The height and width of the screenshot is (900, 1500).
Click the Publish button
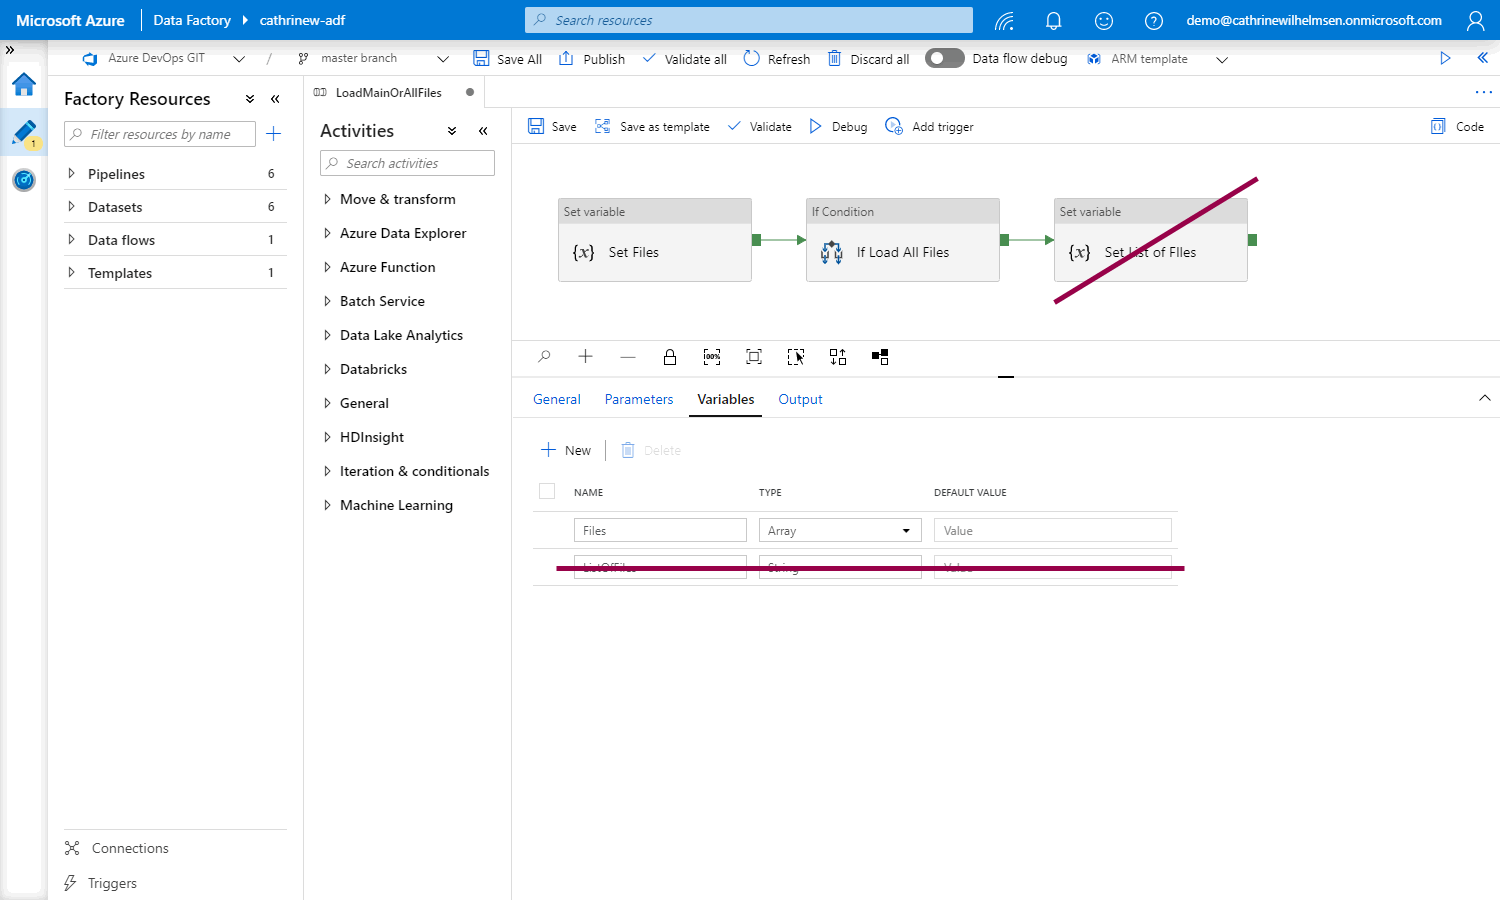(592, 59)
